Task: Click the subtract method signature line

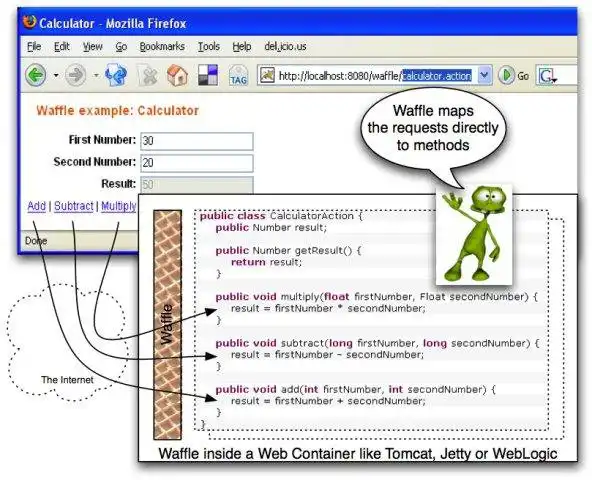Action: point(377,343)
